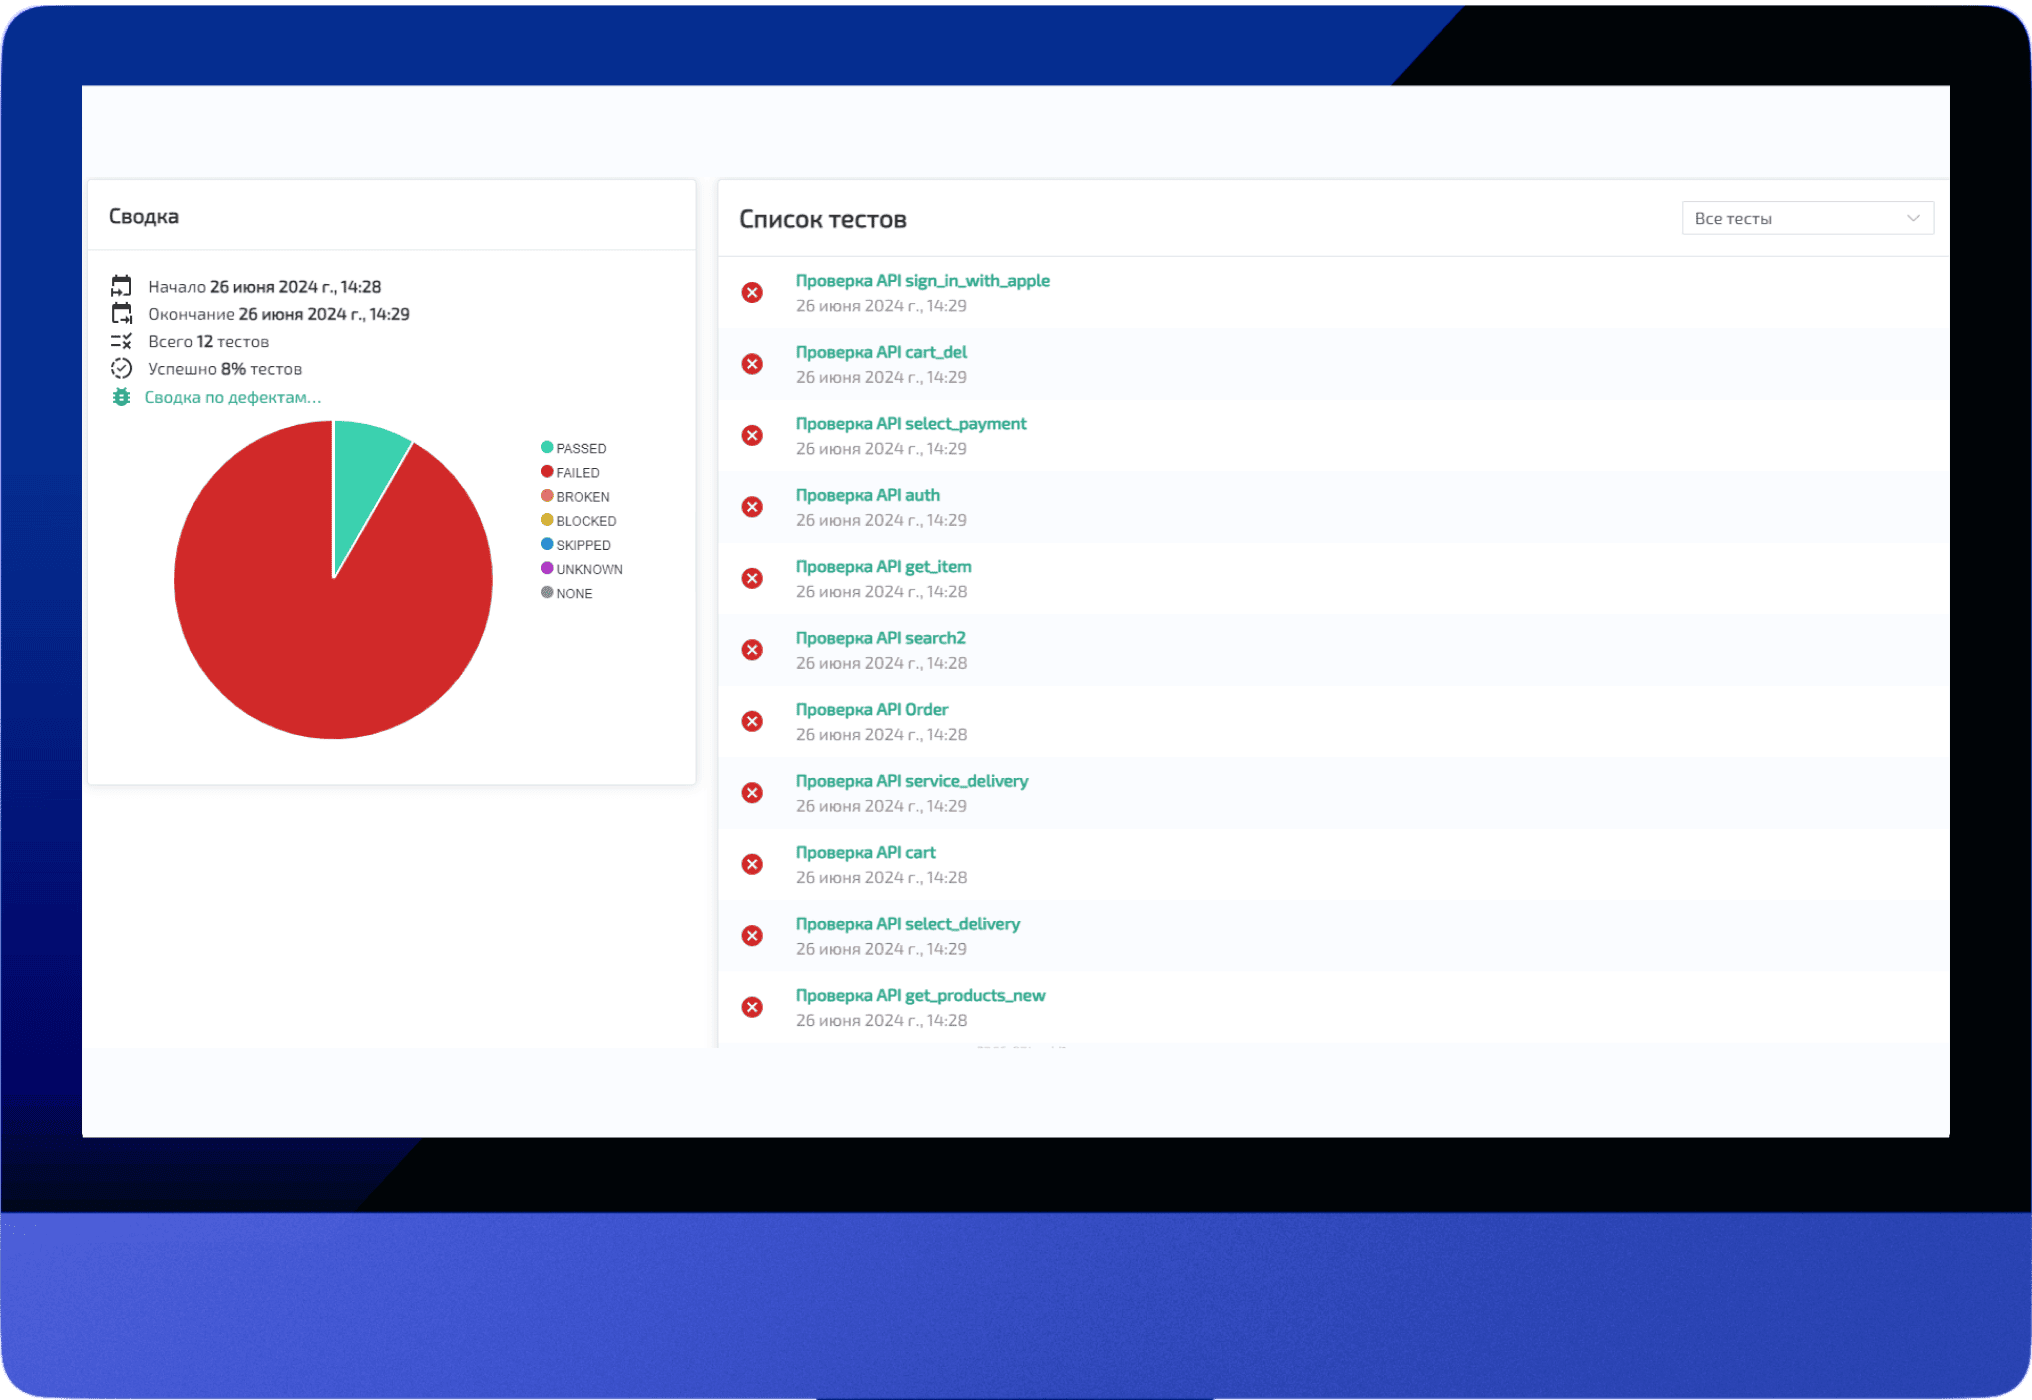Click the start date calendar icon

point(121,286)
